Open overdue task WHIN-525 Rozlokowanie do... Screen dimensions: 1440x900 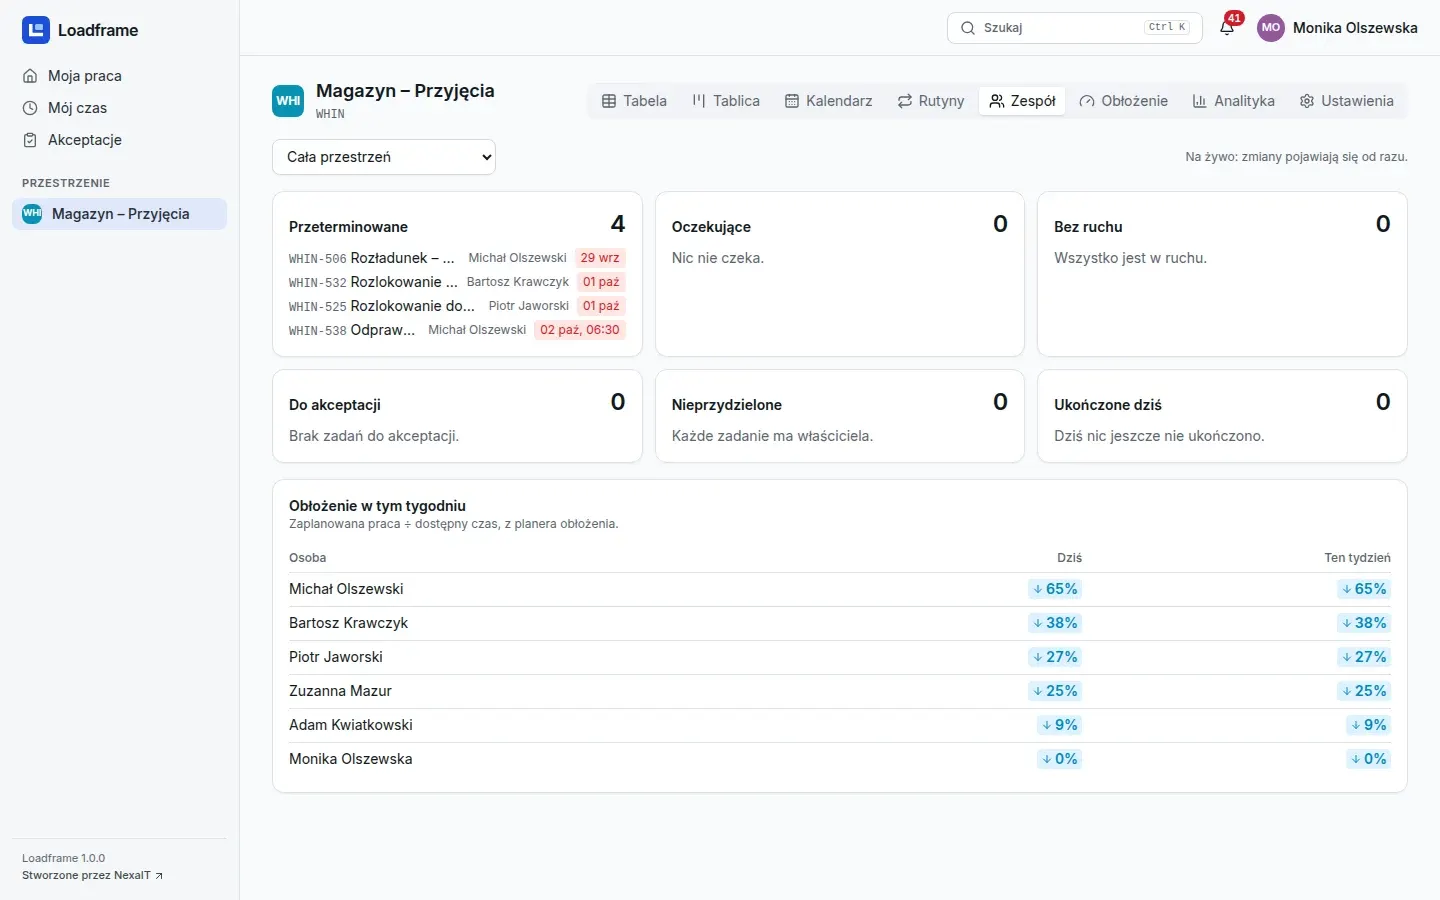pyautogui.click(x=457, y=306)
